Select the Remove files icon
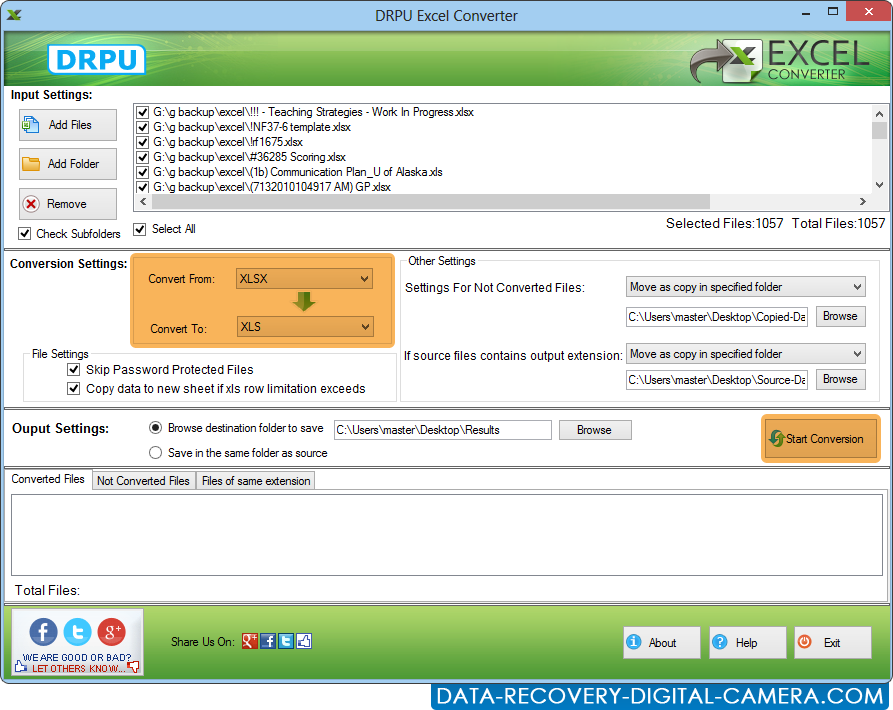Image resolution: width=893 pixels, height=710 pixels. [30, 203]
